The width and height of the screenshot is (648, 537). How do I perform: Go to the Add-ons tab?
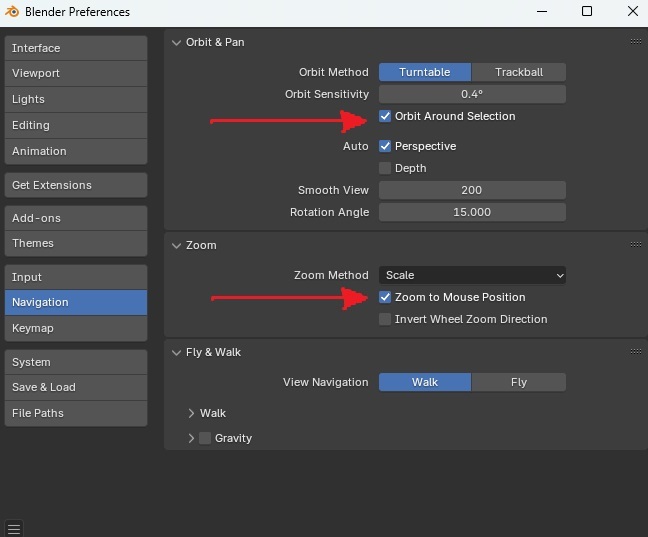[76, 218]
